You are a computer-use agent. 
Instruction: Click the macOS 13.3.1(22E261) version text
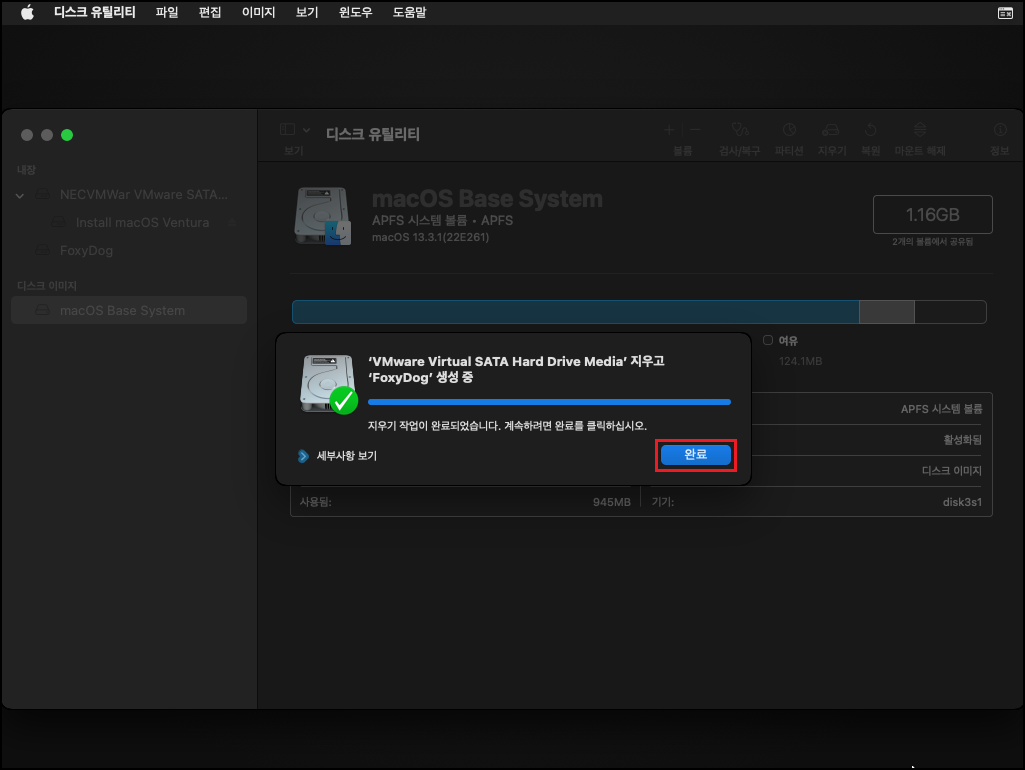(x=430, y=237)
